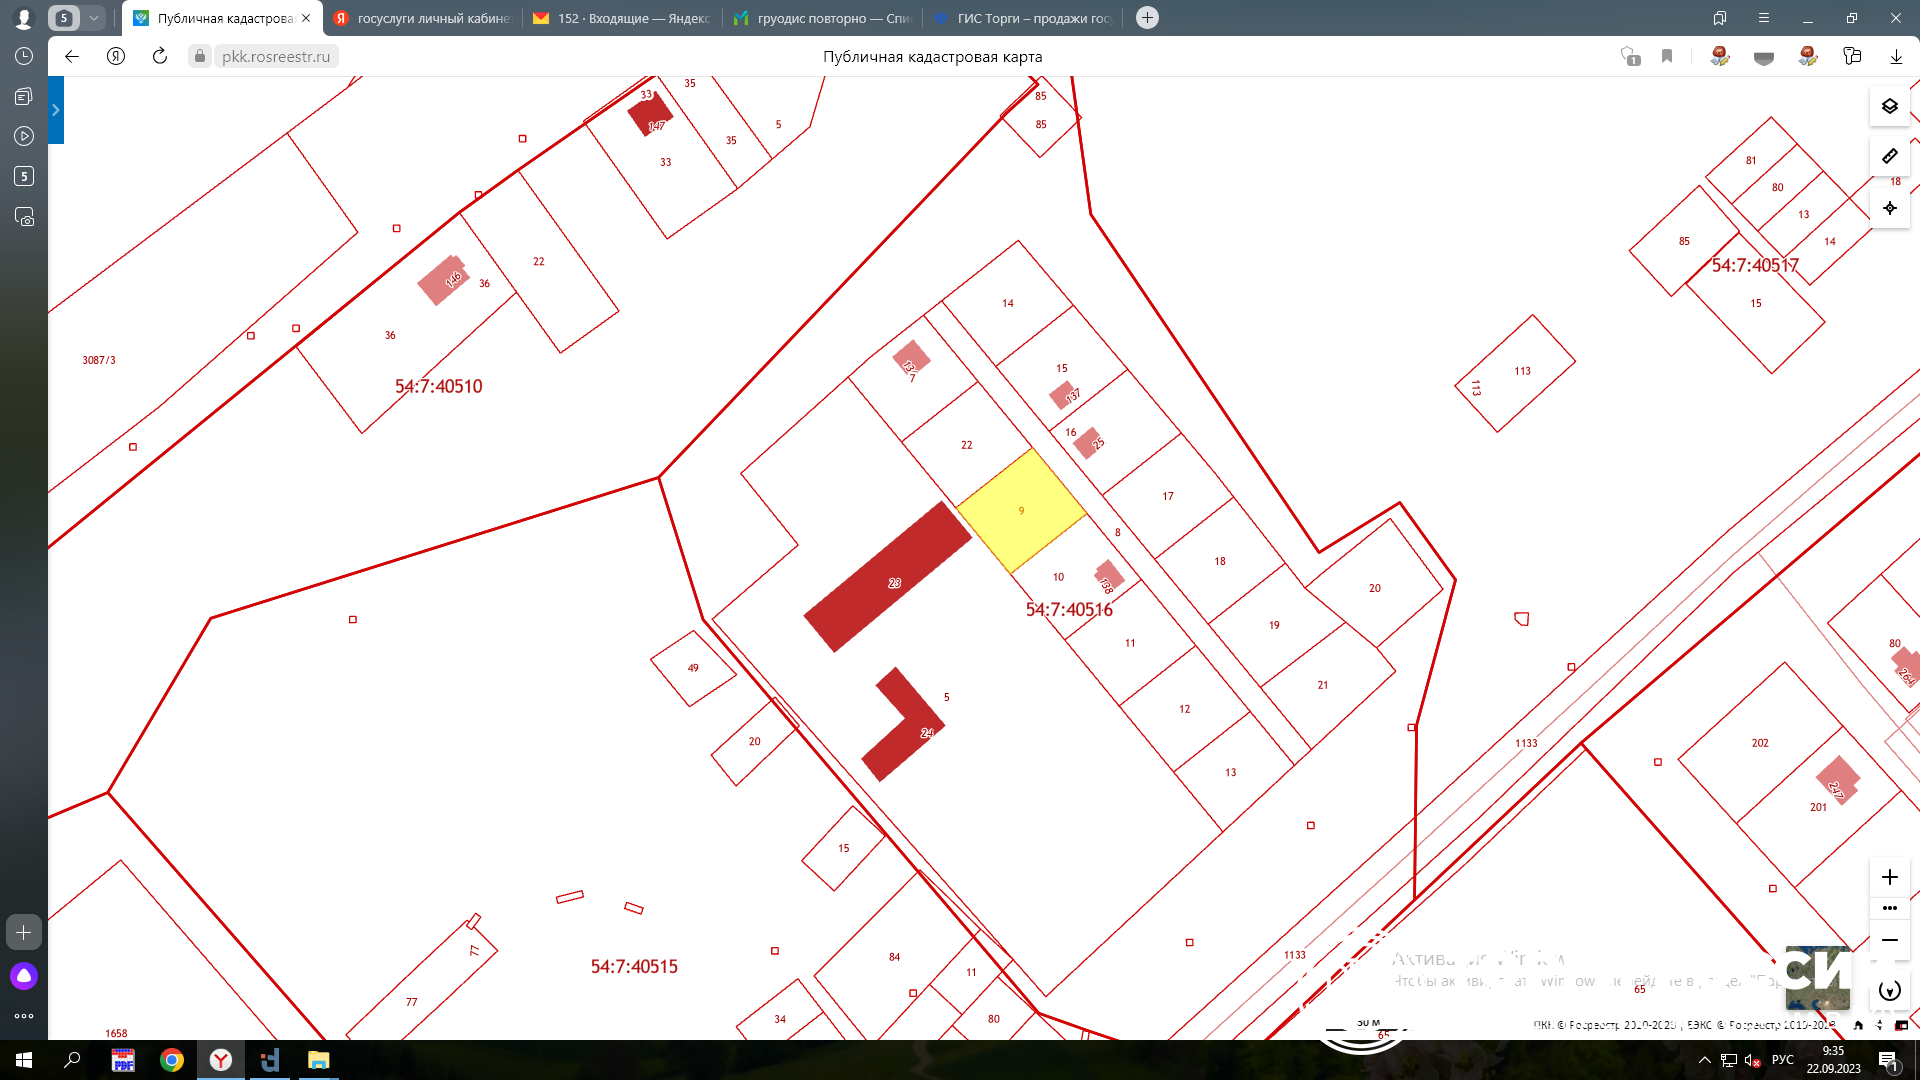Image resolution: width=1920 pixels, height=1080 pixels.
Task: Switch РУС keyboard language
Action: 1783,1060
